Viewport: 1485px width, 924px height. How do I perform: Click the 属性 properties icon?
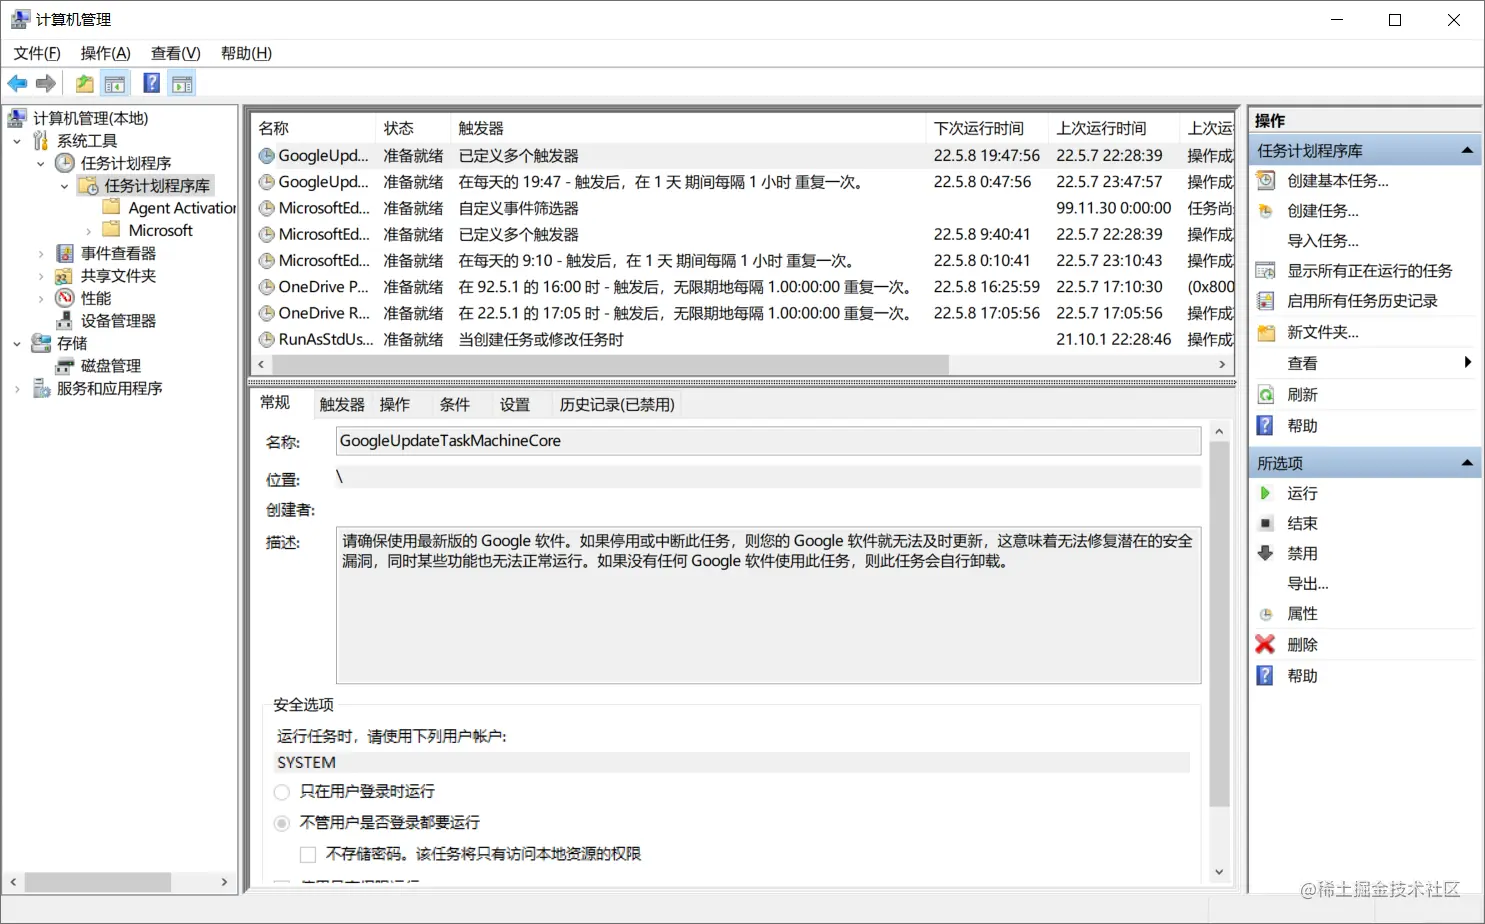coord(1266,614)
